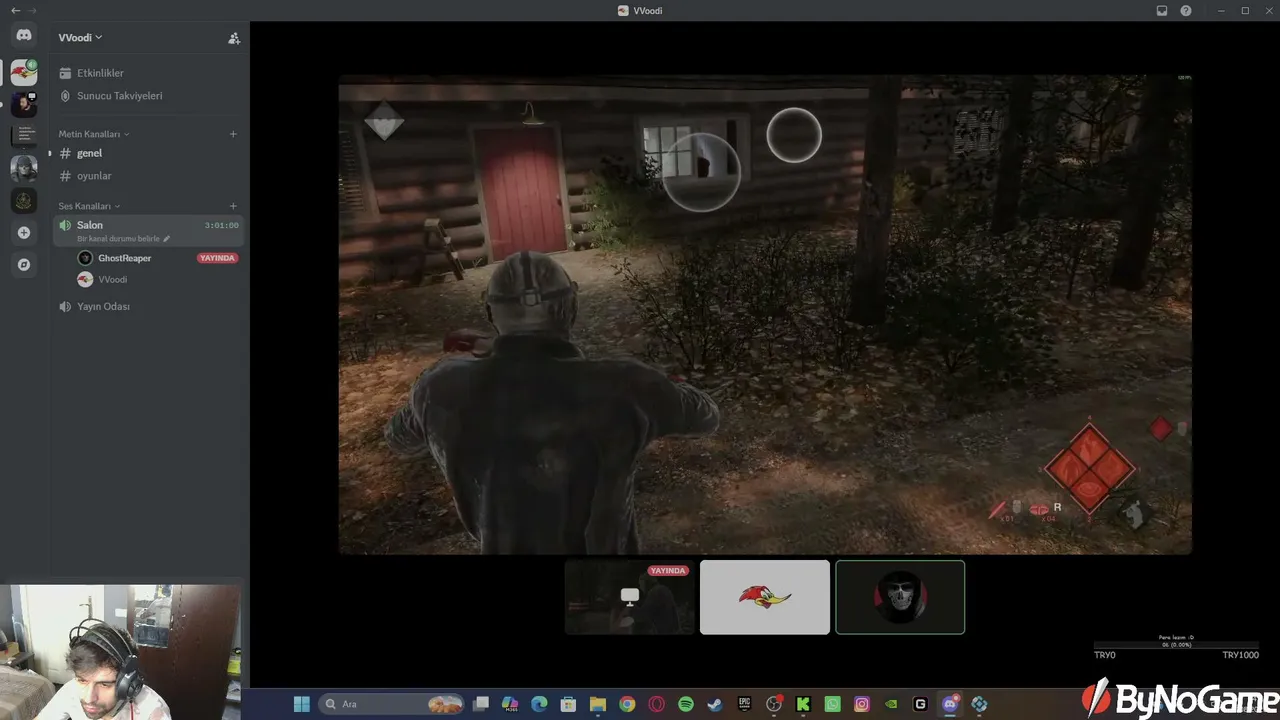Open Instagram from the taskbar
1280x720 pixels.
pyautogui.click(x=862, y=704)
